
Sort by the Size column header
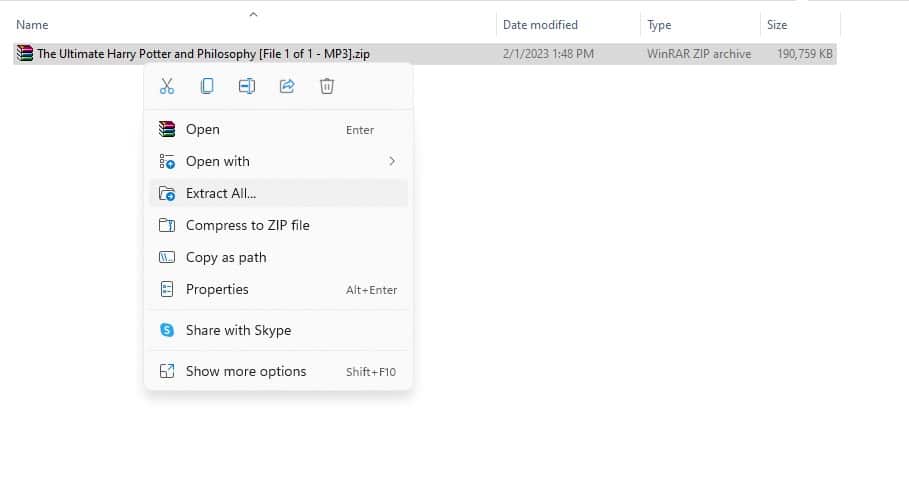click(777, 25)
